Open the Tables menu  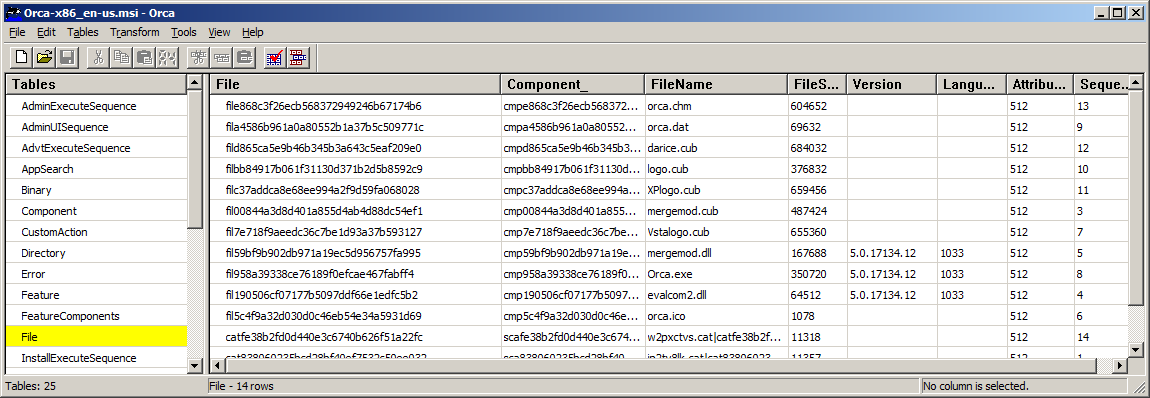pyautogui.click(x=83, y=32)
